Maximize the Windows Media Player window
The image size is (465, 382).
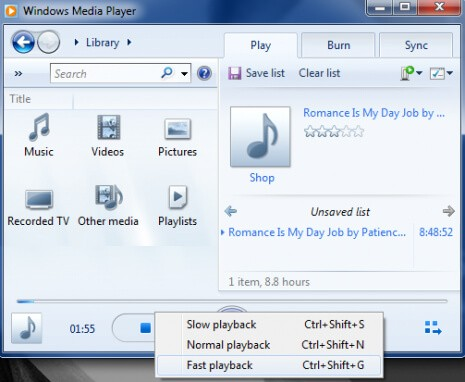[x=405, y=7]
